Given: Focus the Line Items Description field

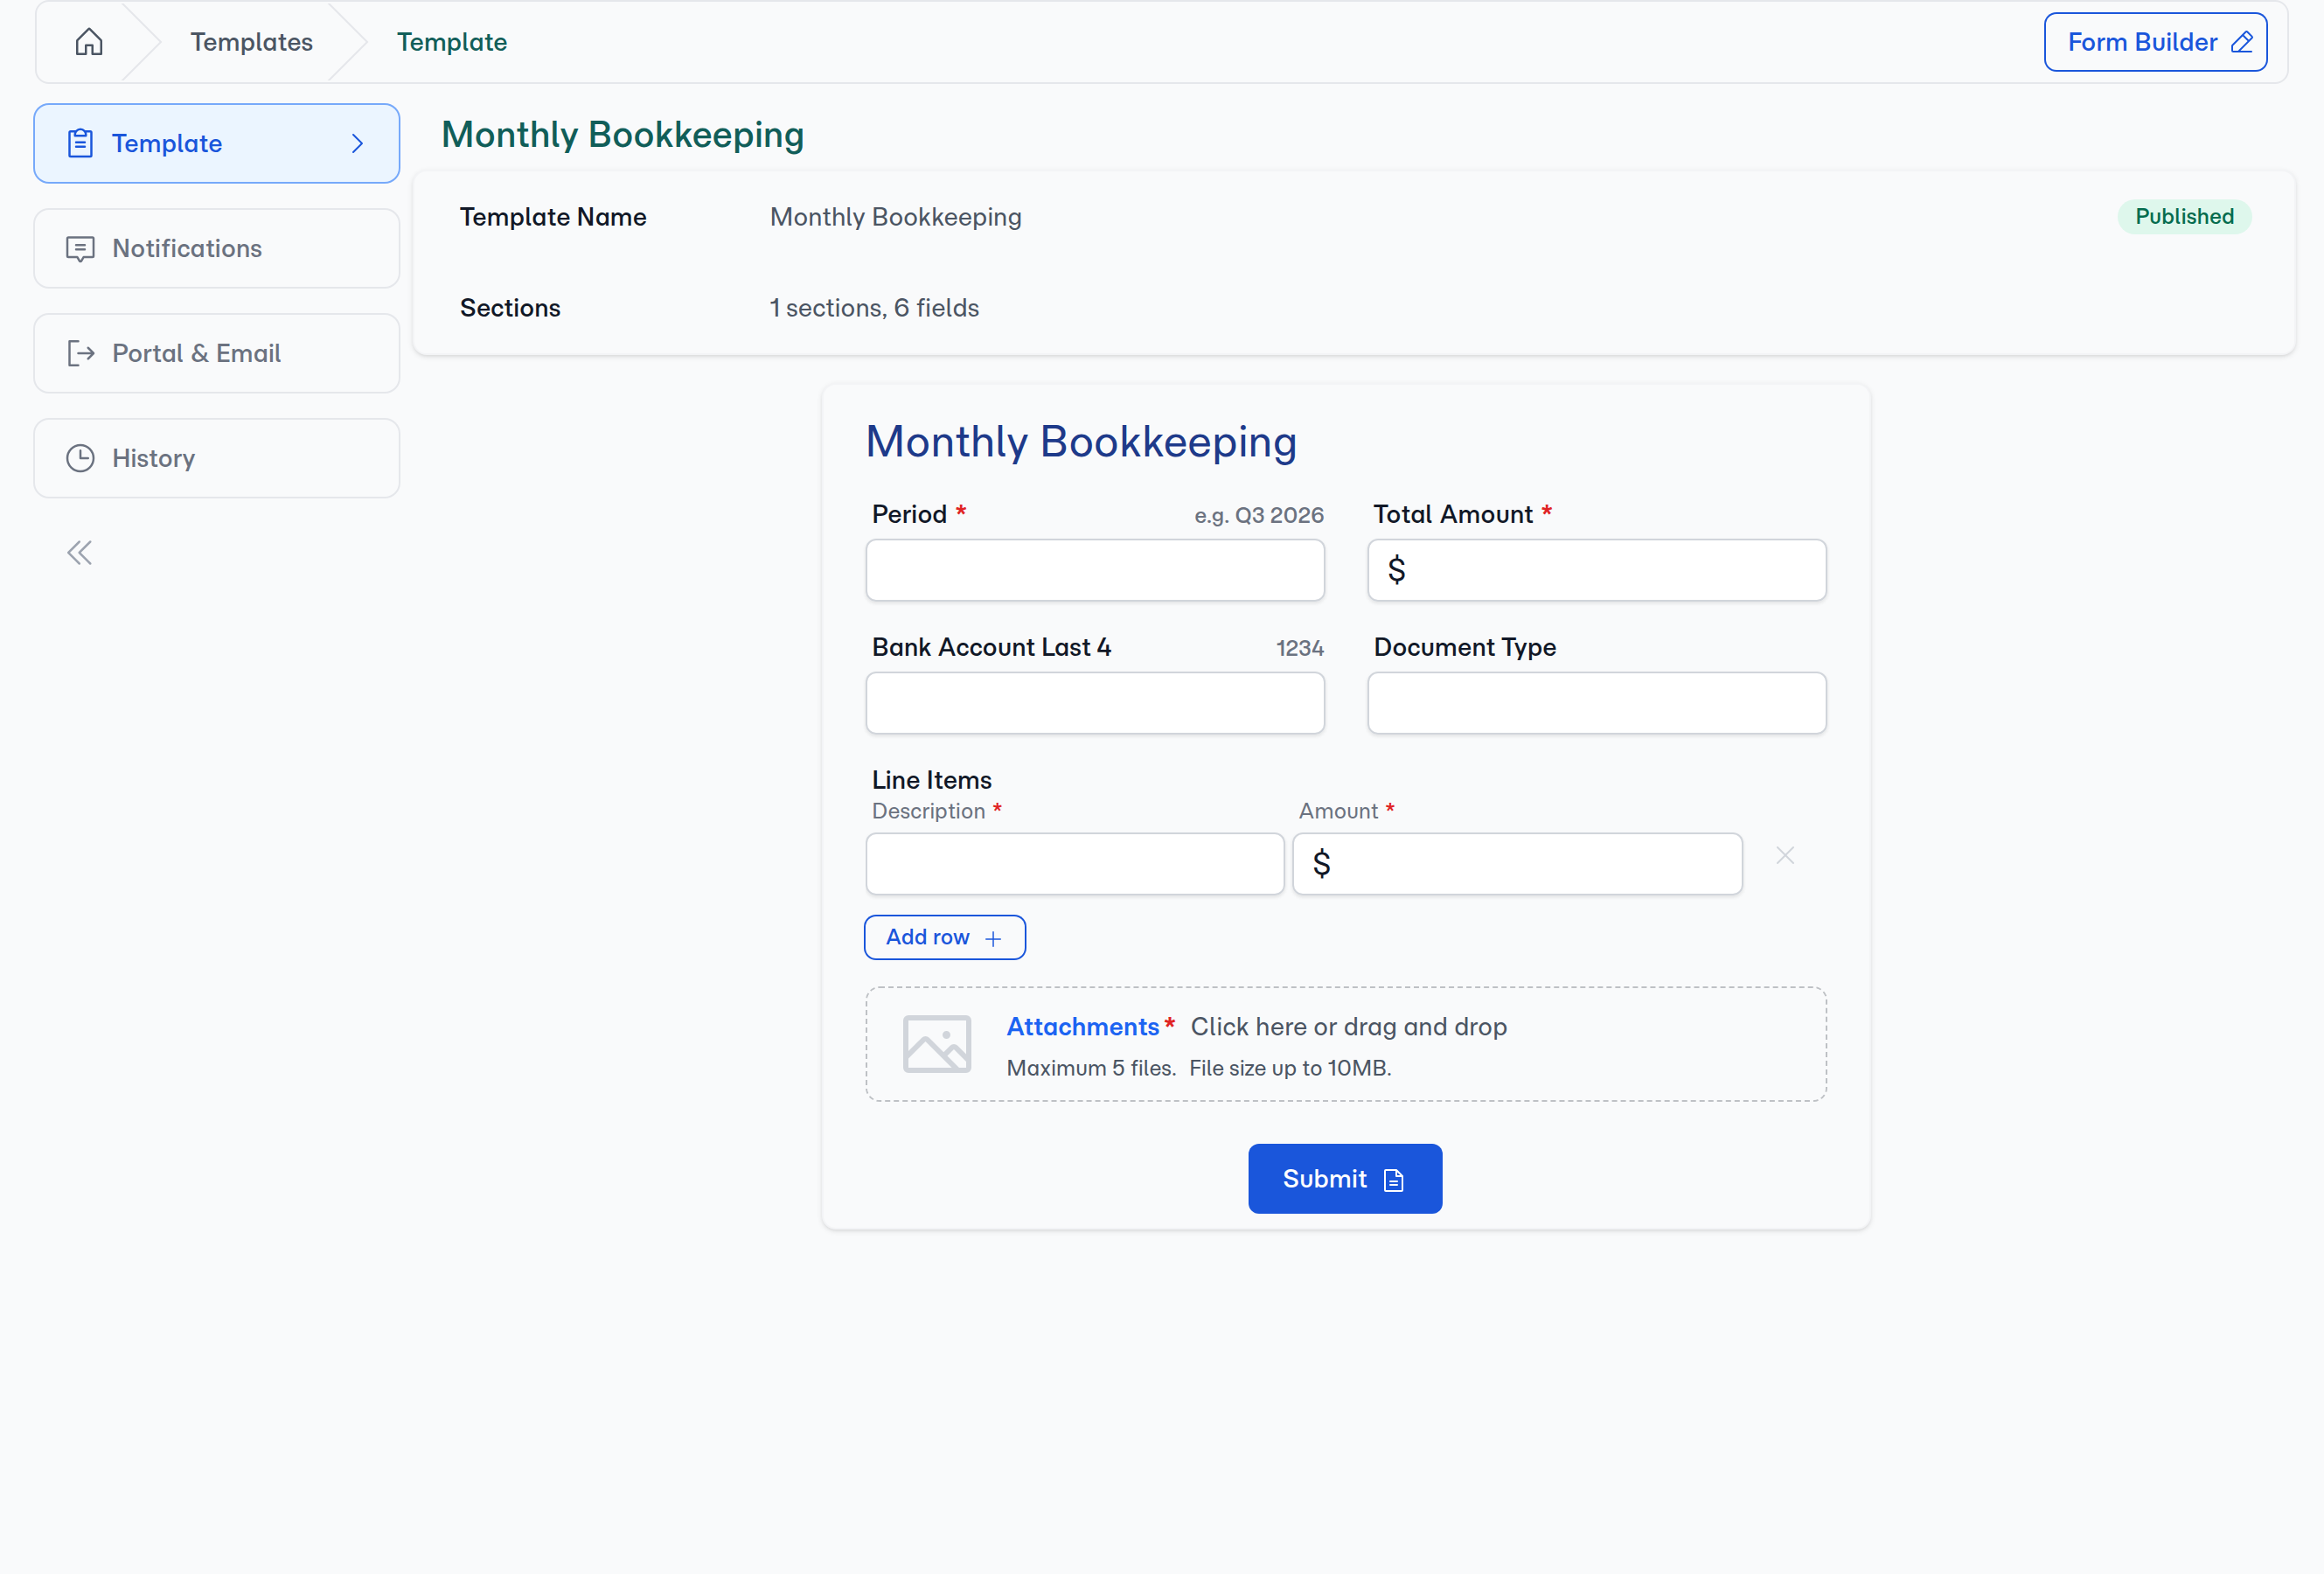Looking at the screenshot, I should tap(1074, 863).
